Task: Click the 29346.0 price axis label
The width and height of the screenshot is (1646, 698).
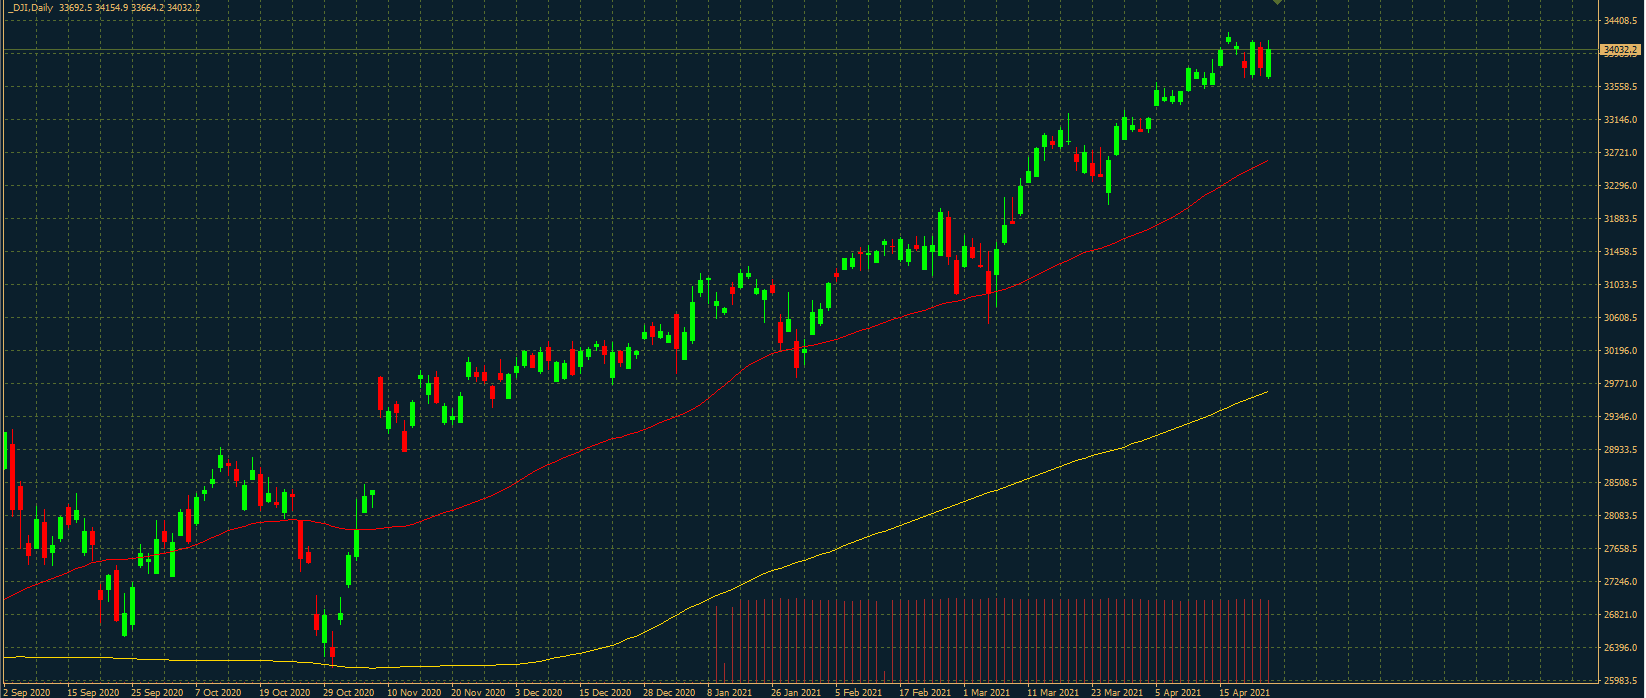Action: click(1621, 417)
